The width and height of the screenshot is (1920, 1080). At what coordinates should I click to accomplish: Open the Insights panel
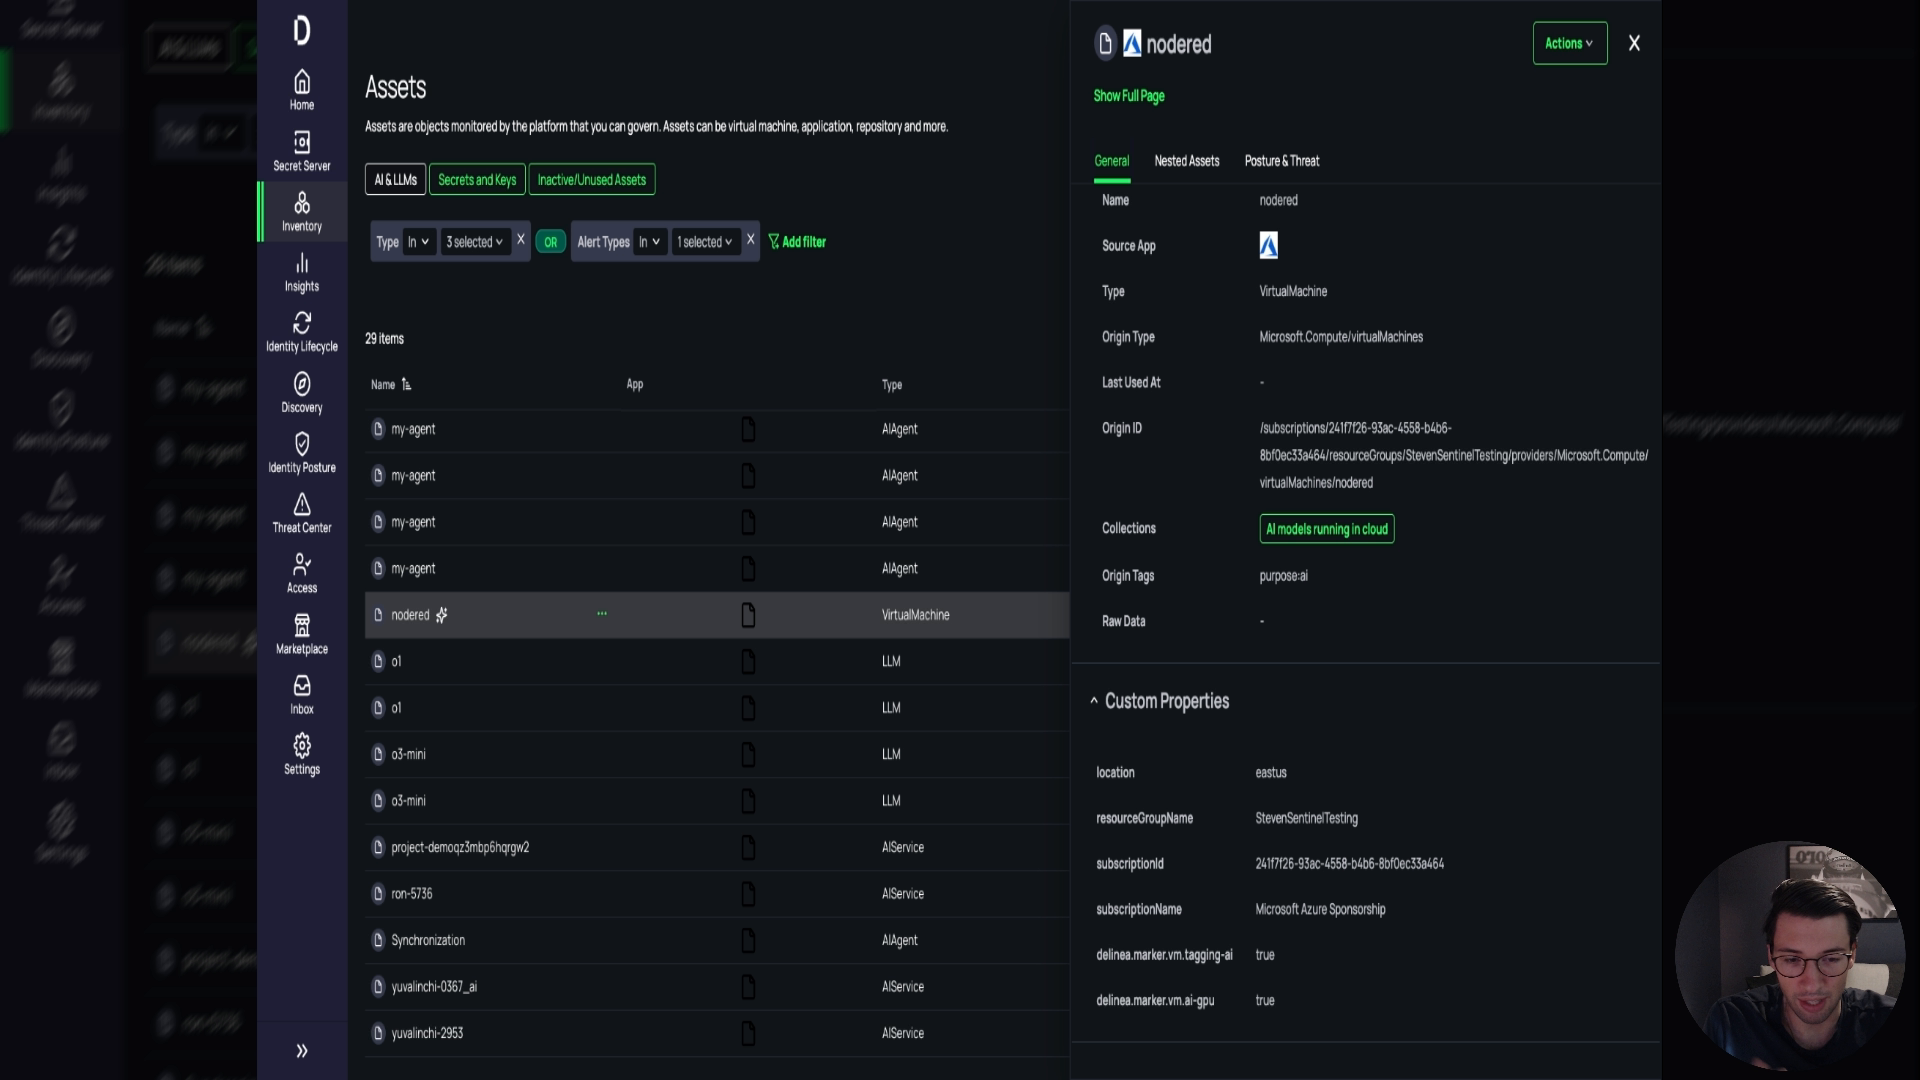point(301,272)
